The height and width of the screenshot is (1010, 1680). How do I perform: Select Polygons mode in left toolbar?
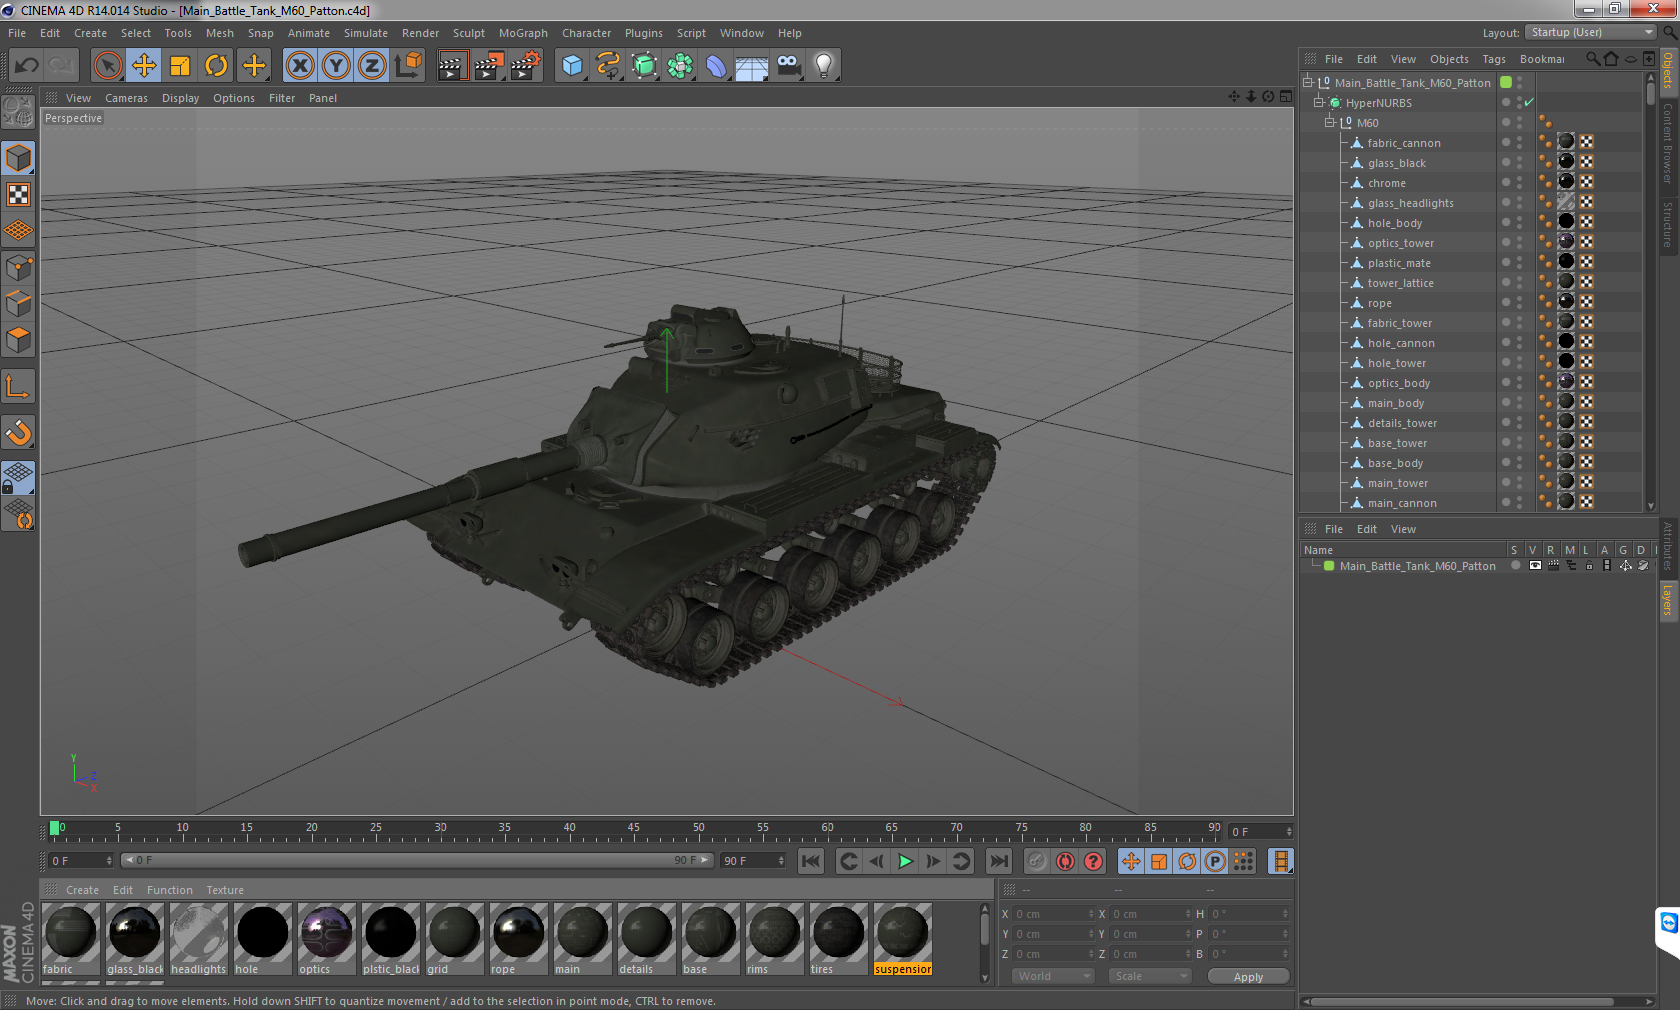[19, 340]
